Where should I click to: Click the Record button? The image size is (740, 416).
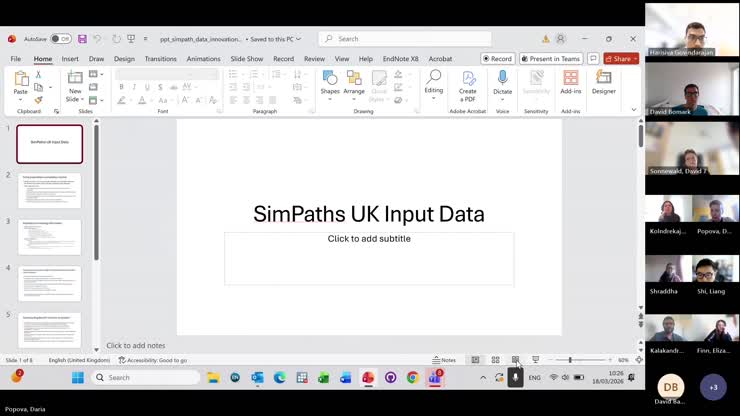(x=497, y=59)
